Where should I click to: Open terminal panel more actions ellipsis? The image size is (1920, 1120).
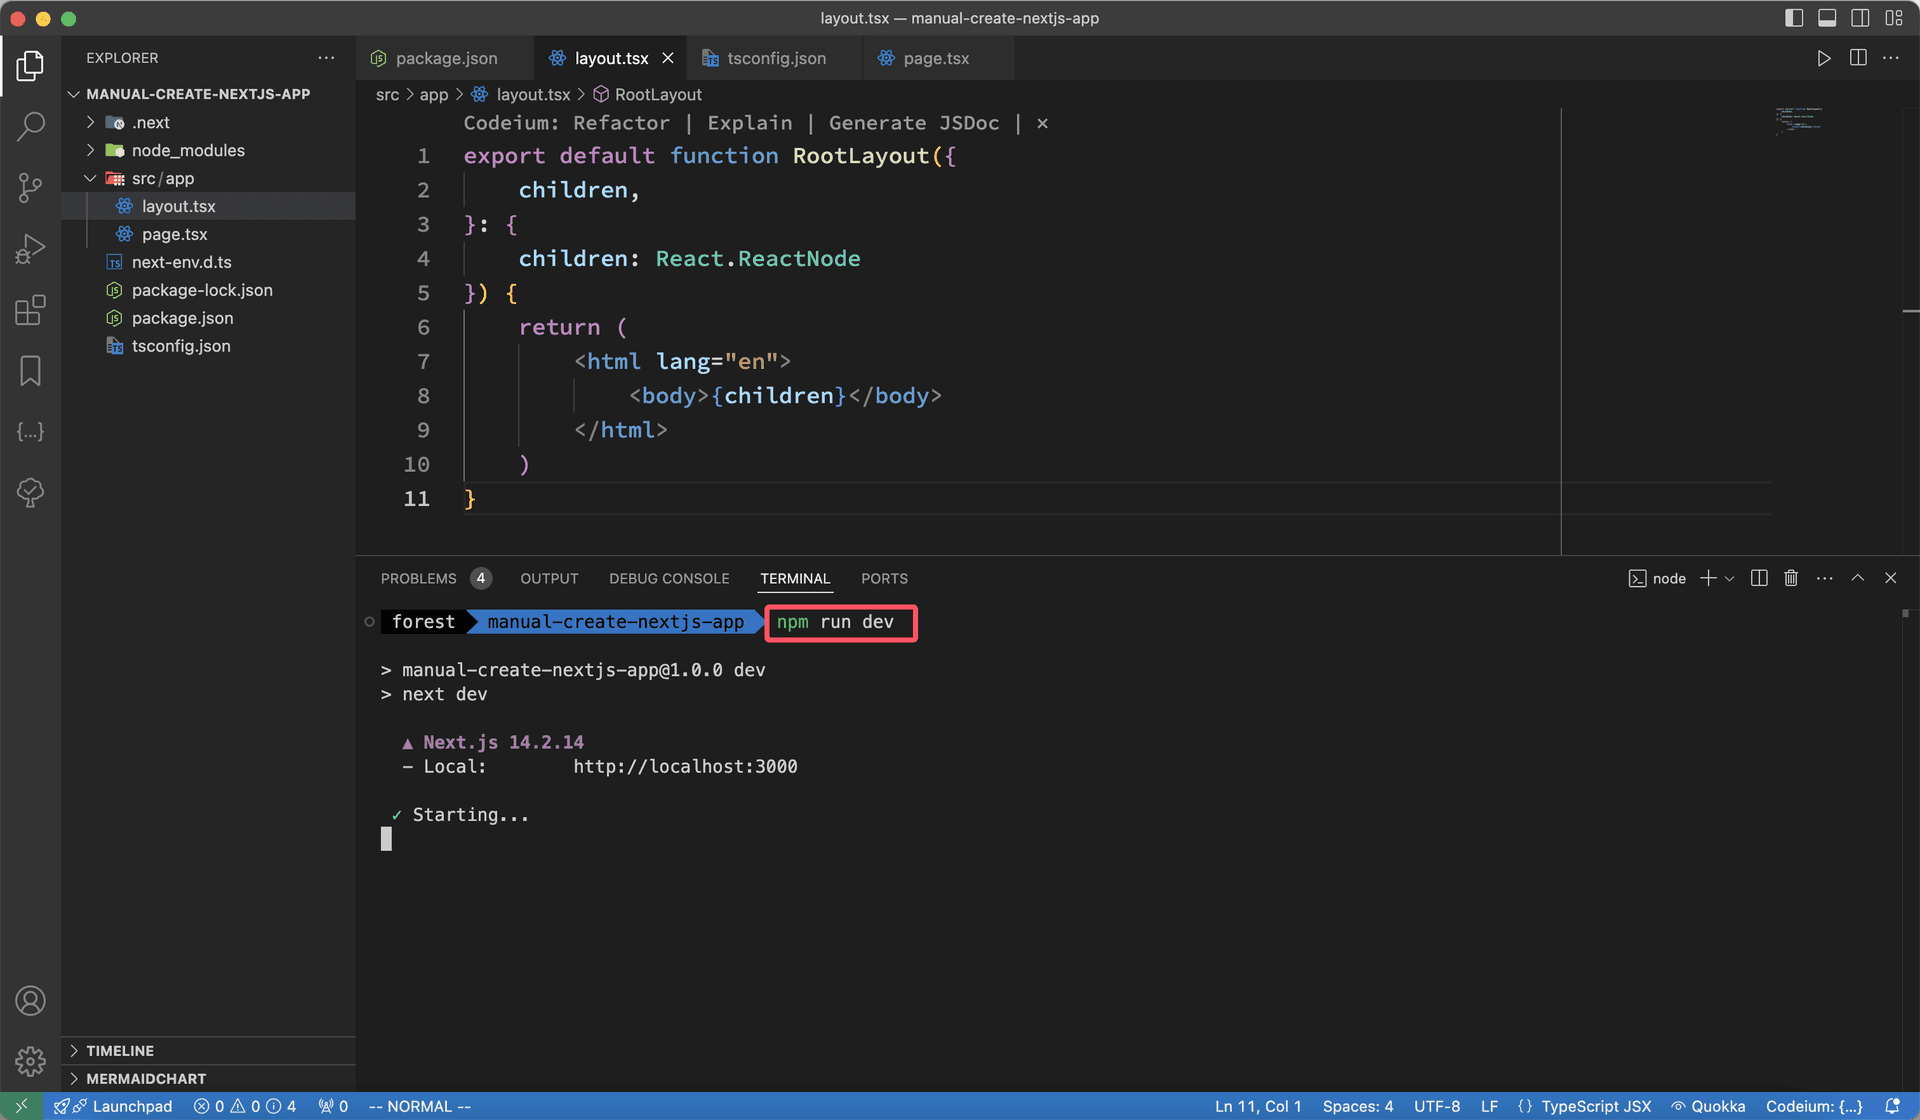point(1825,578)
